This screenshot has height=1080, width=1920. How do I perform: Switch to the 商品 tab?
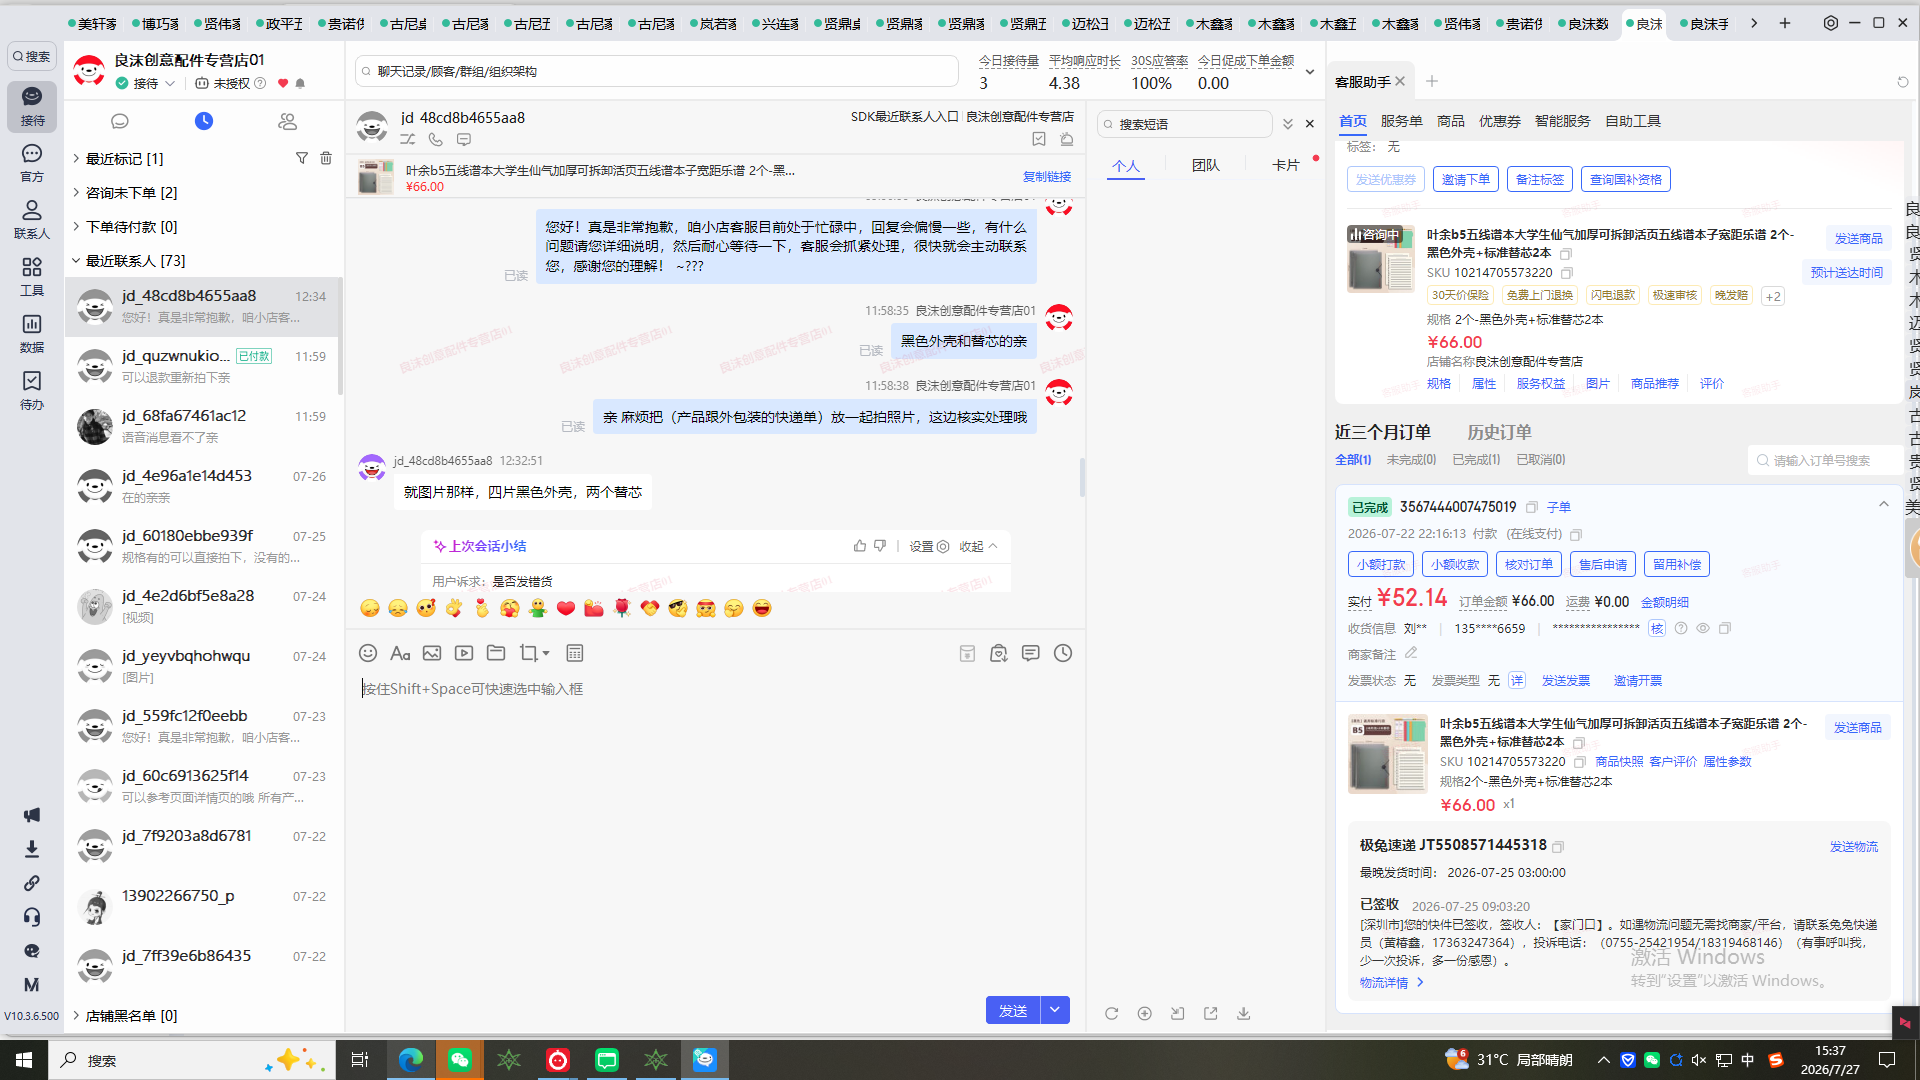coord(1450,121)
